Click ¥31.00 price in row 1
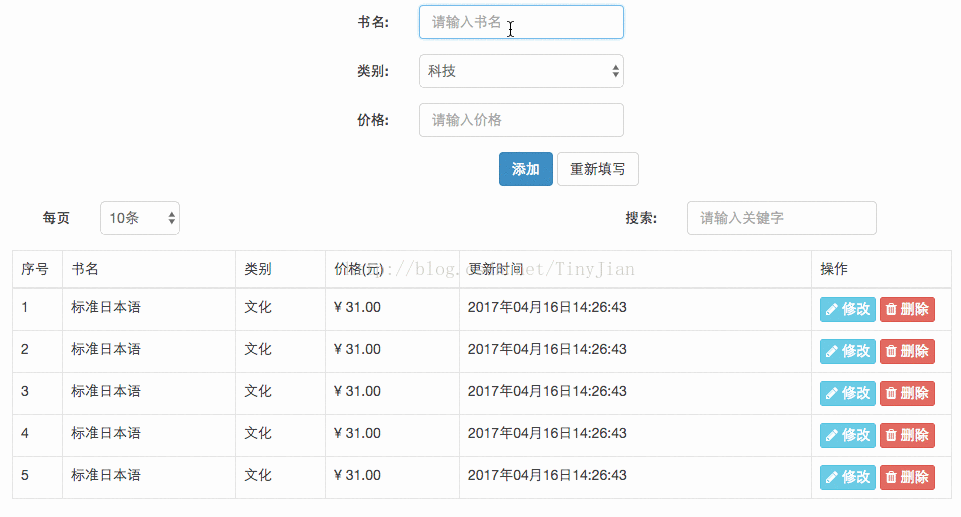The height and width of the screenshot is (517, 961). tap(357, 308)
